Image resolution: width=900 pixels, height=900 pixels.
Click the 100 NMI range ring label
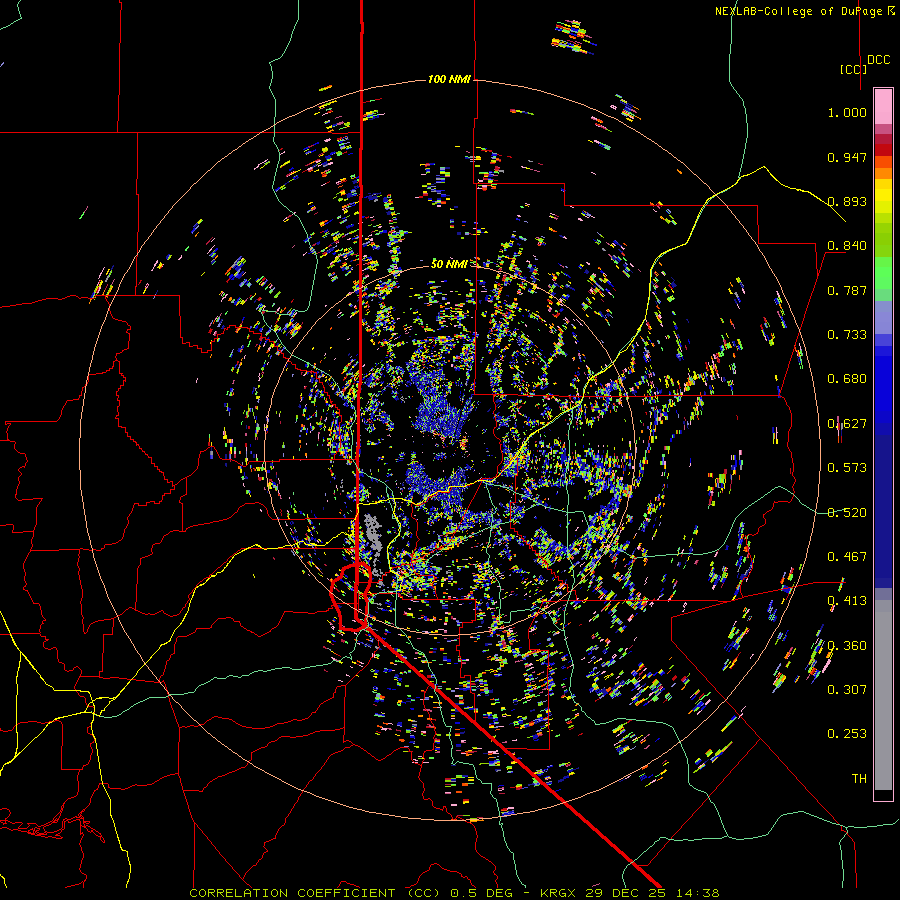pyautogui.click(x=449, y=79)
